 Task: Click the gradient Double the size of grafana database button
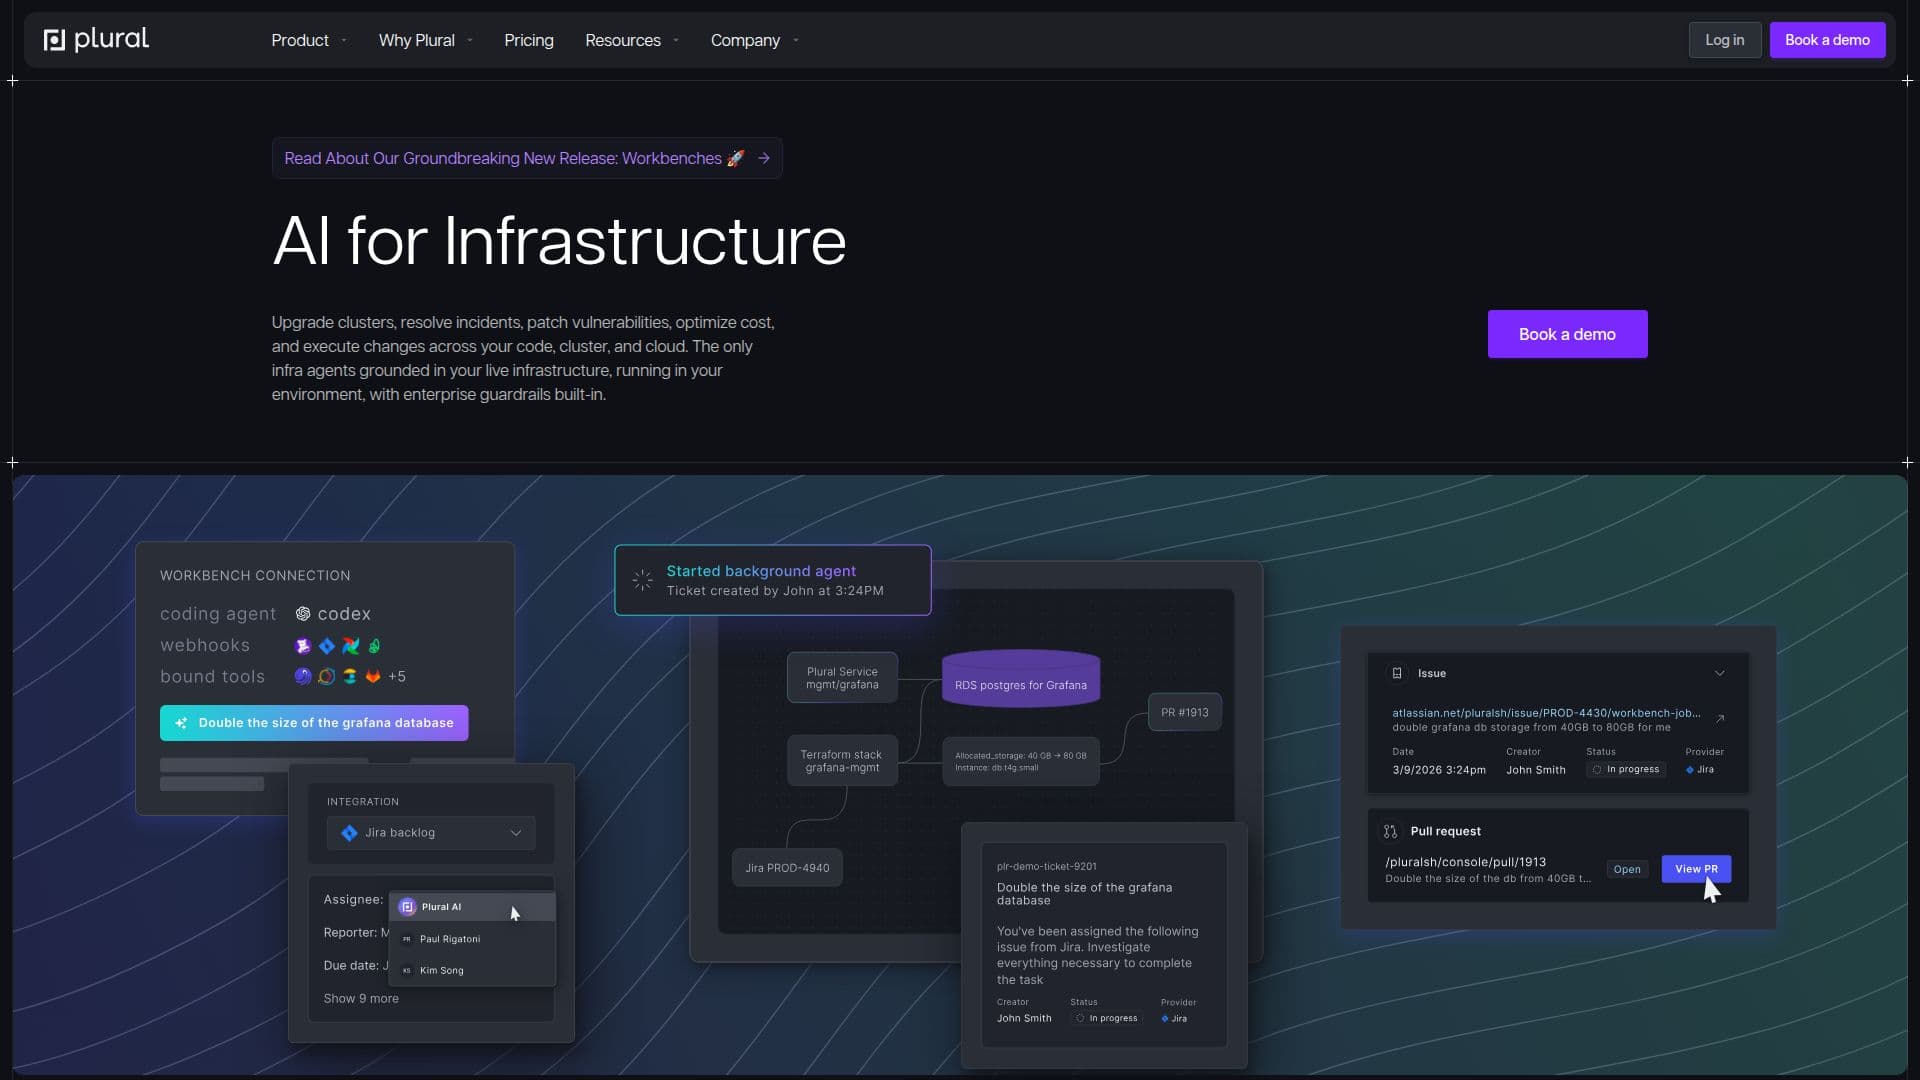click(x=314, y=723)
